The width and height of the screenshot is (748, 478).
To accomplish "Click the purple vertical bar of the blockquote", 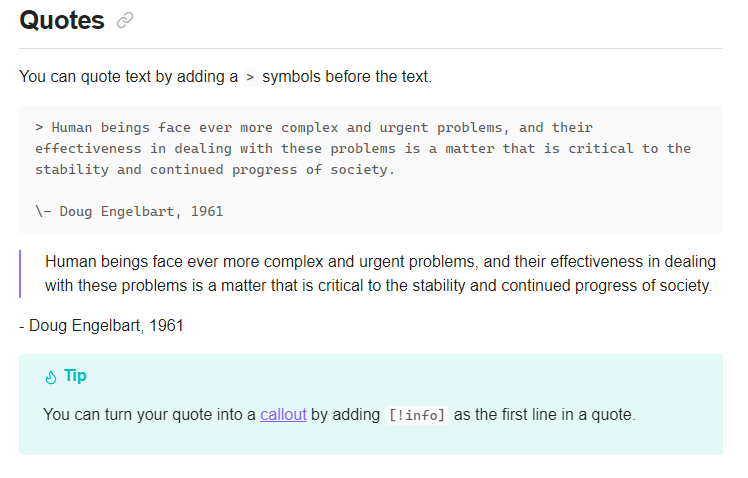I will pos(20,274).
